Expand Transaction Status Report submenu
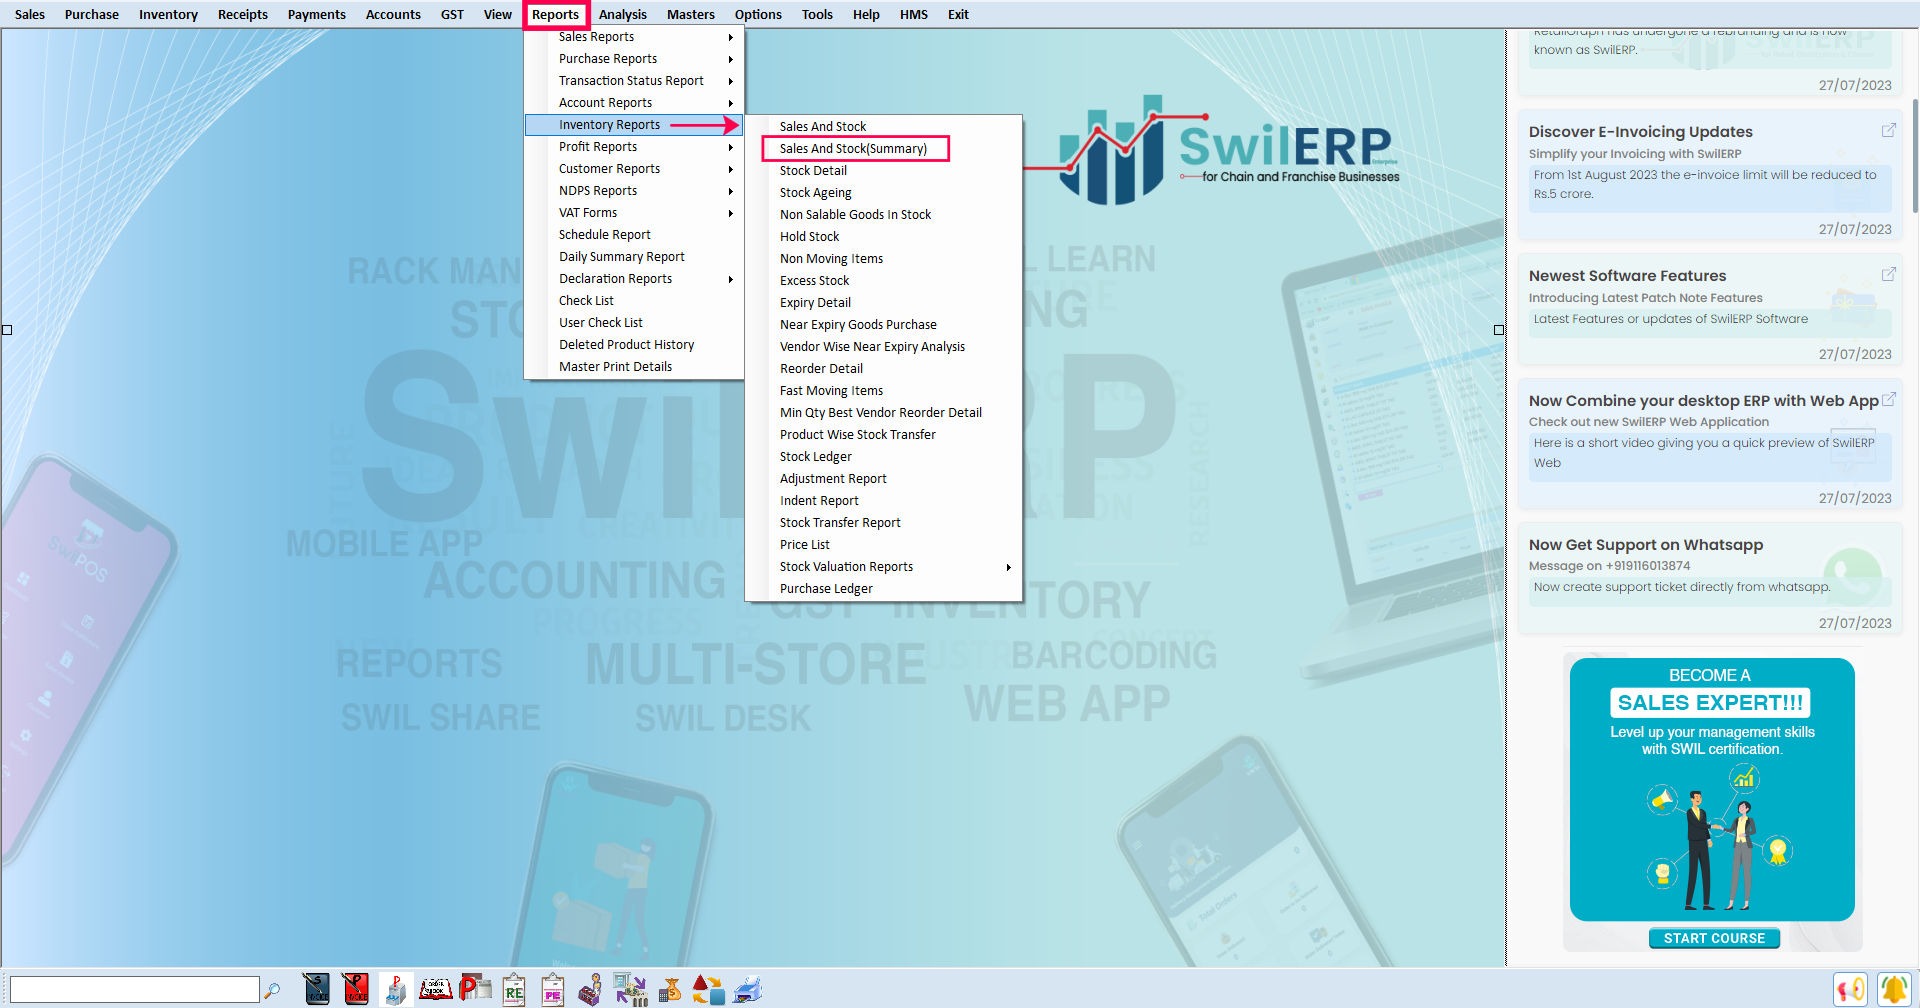Viewport: 1920px width, 1008px height. 634,81
